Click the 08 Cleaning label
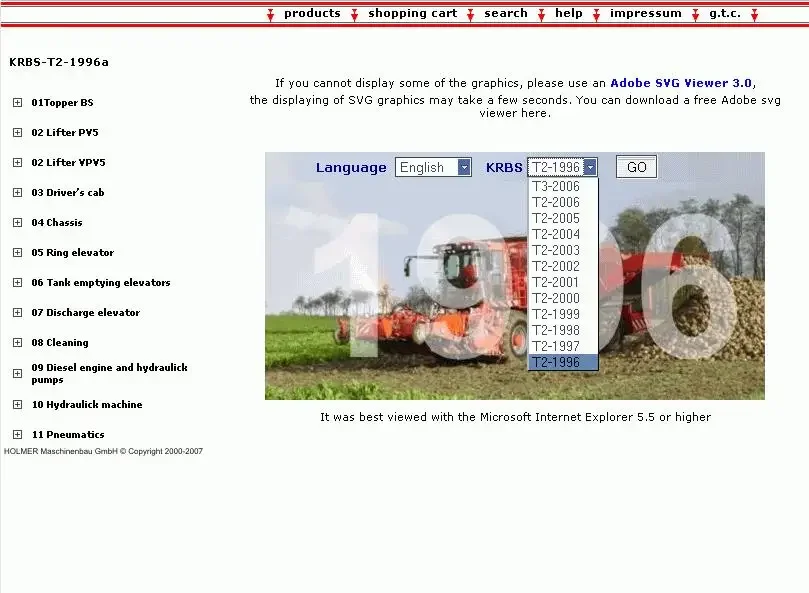809x593 pixels. pyautogui.click(x=60, y=343)
